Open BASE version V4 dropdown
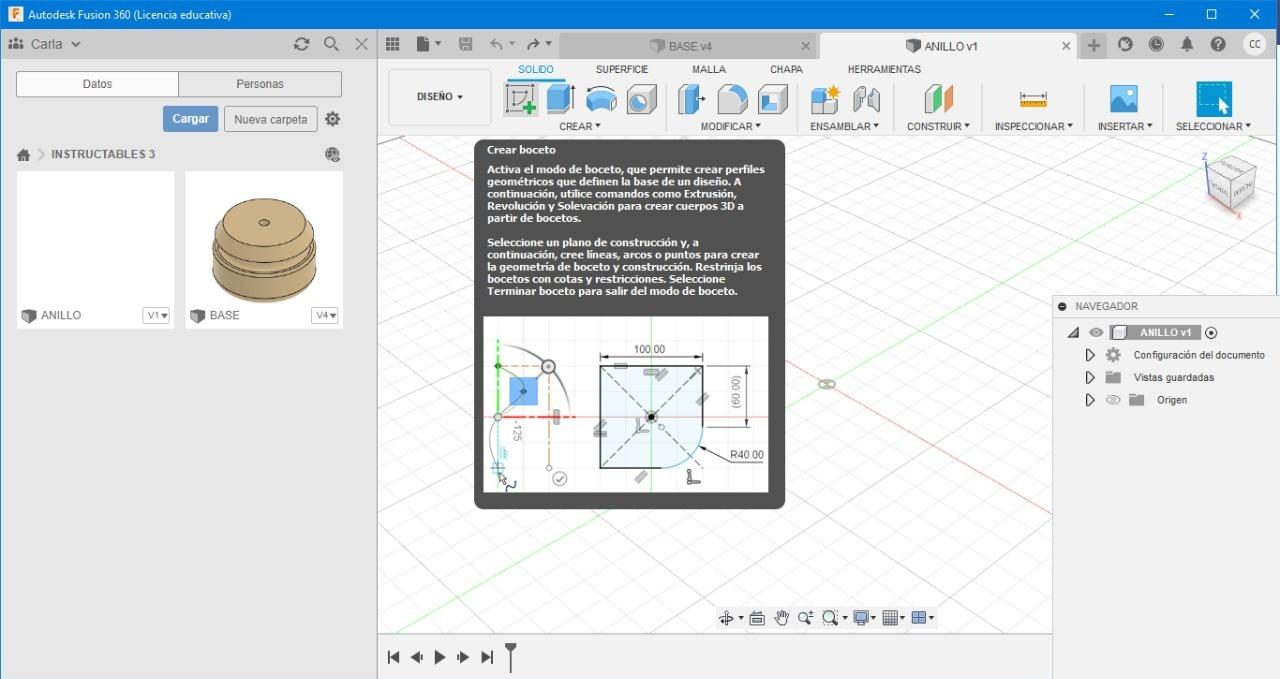This screenshot has height=679, width=1280. 325,315
